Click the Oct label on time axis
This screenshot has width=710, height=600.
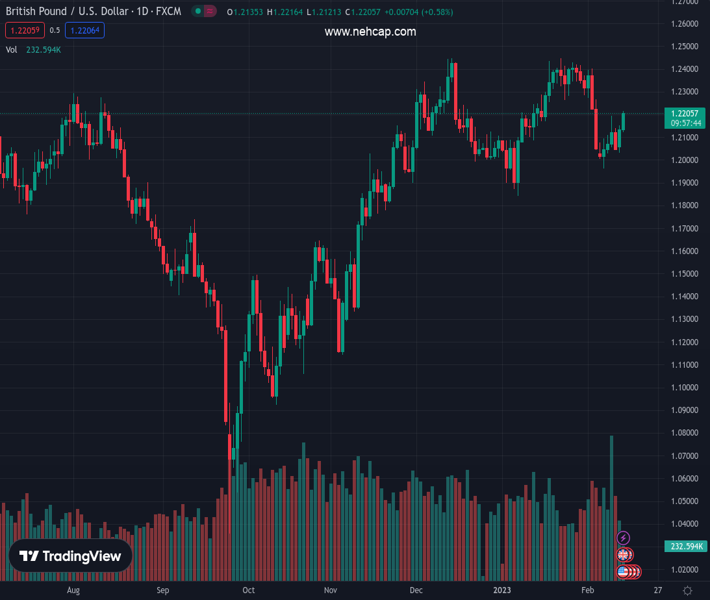click(248, 590)
